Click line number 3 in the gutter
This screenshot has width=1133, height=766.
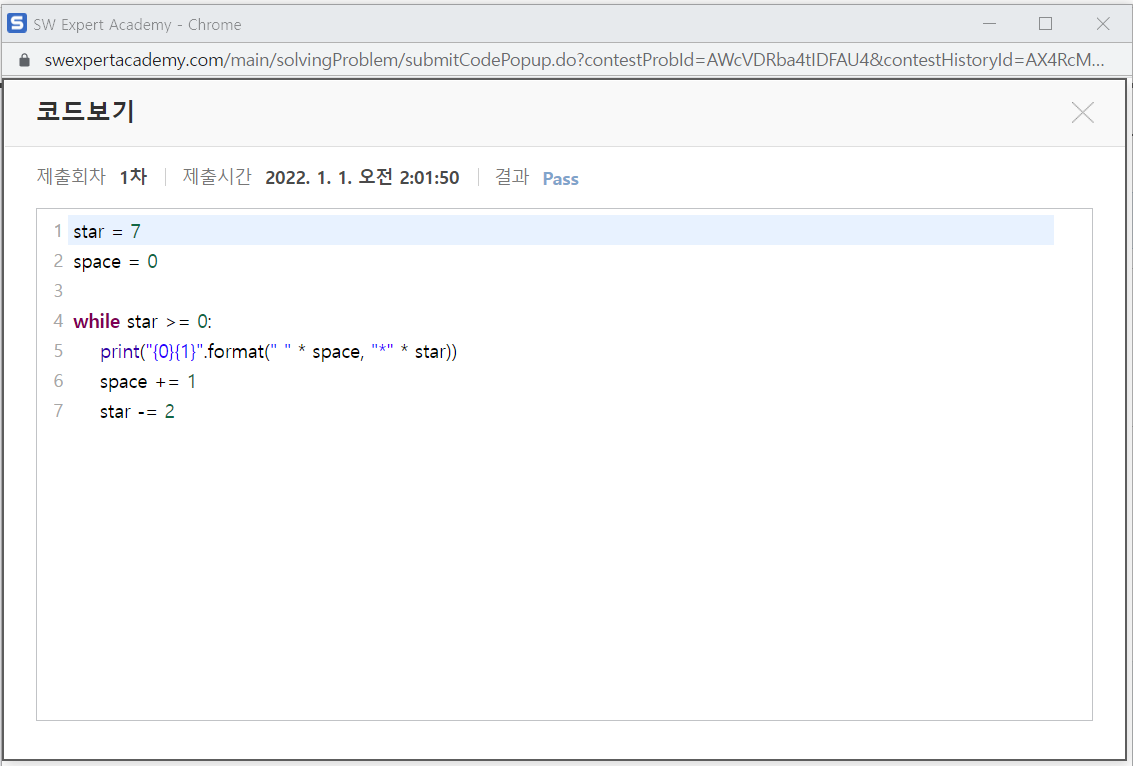58,291
